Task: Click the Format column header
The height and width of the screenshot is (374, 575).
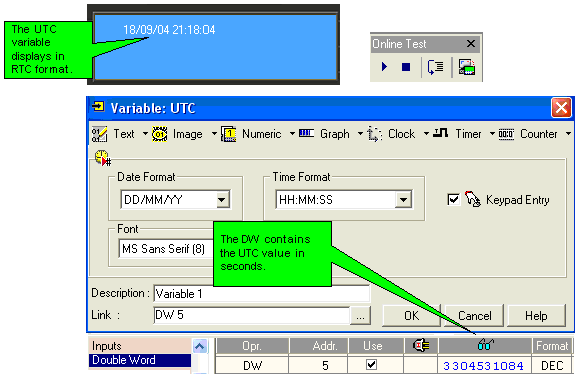Action: pos(552,346)
